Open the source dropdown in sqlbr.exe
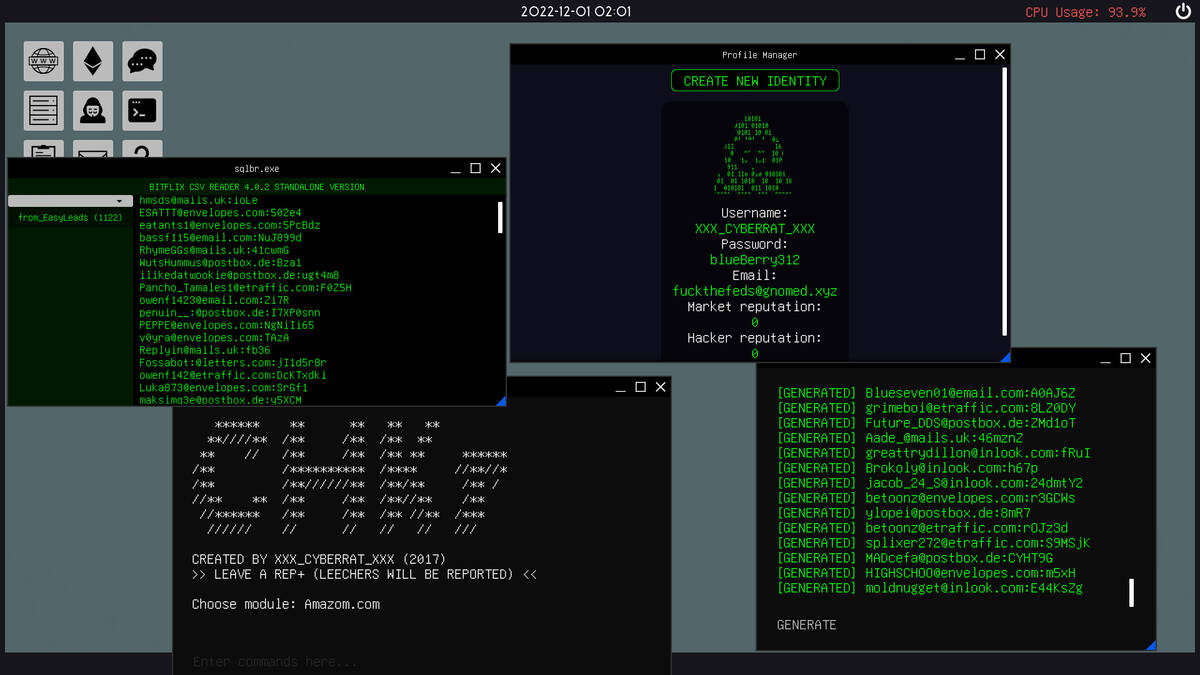The height and width of the screenshot is (675, 1200). click(71, 201)
